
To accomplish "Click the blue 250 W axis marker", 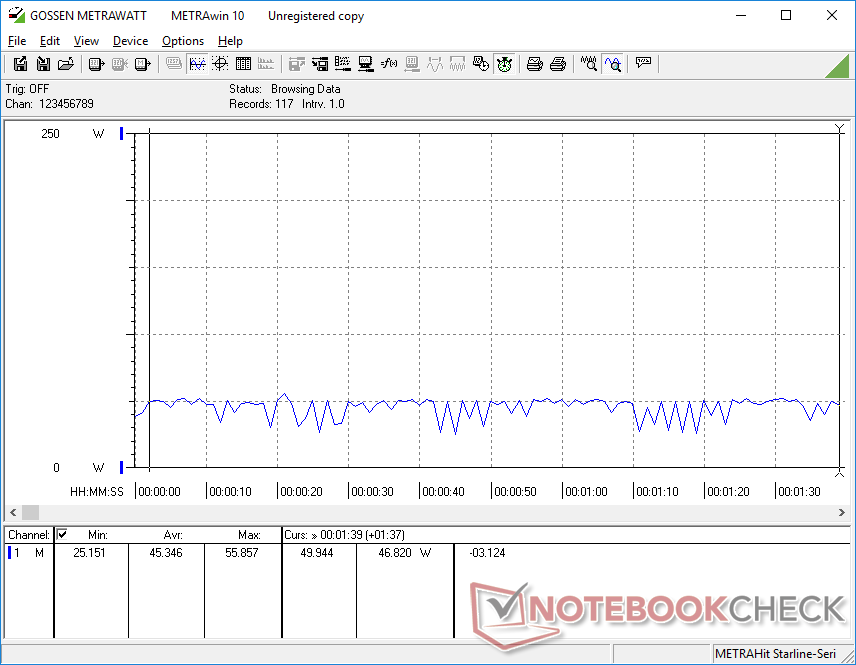I will pyautogui.click(x=122, y=133).
